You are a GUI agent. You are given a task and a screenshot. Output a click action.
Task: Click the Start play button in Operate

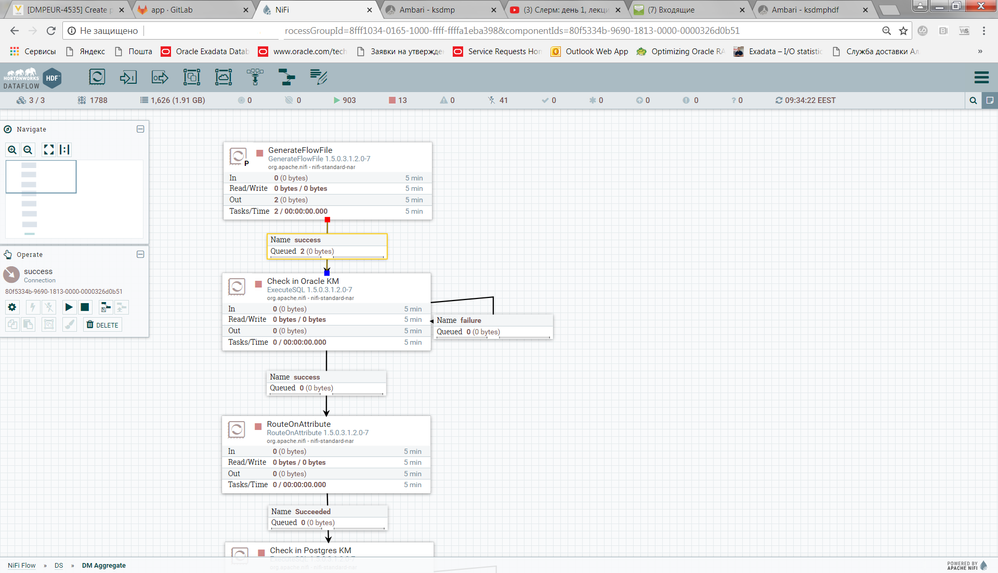pyautogui.click(x=69, y=307)
